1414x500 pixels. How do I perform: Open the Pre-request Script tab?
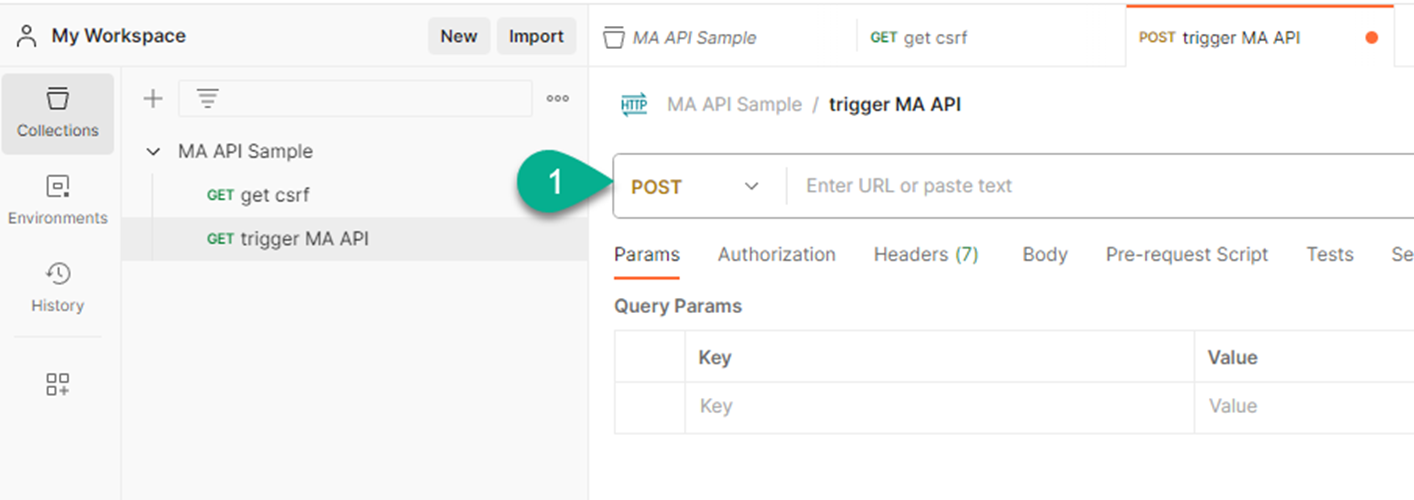pyautogui.click(x=1187, y=255)
